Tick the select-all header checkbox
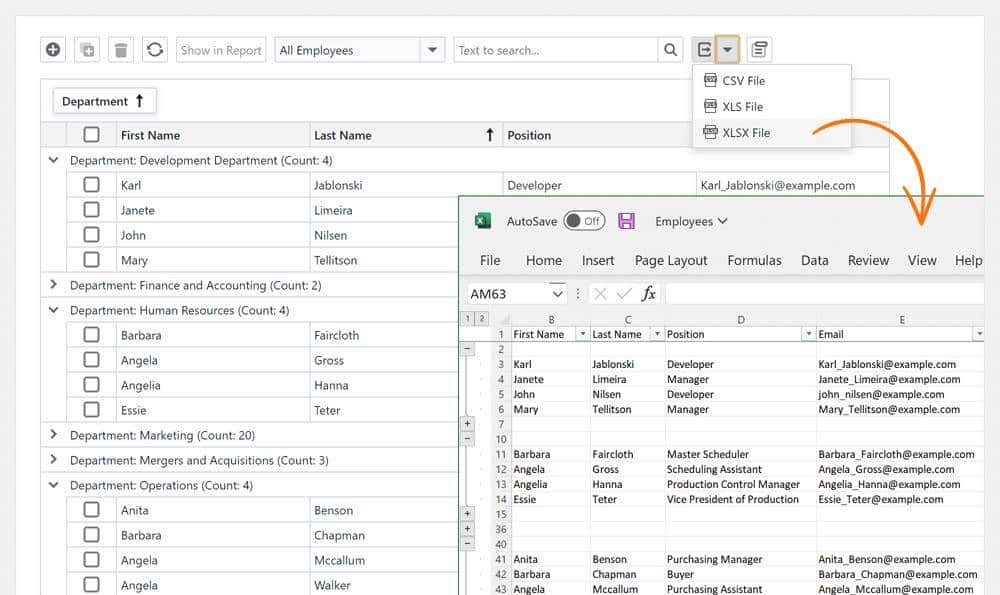Image resolution: width=1000 pixels, height=595 pixels. (x=91, y=135)
